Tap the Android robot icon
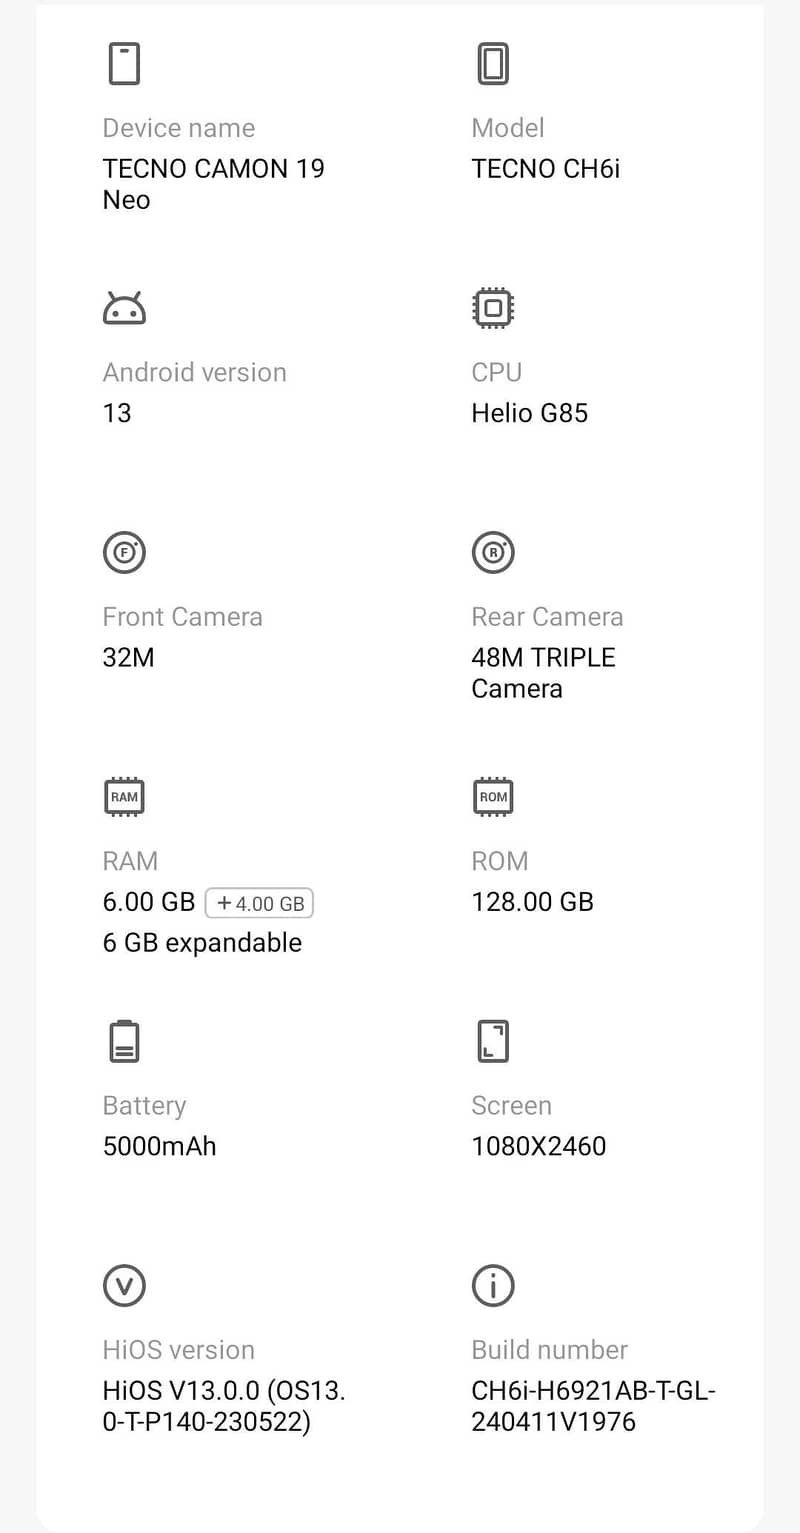The height and width of the screenshot is (1533, 800). (x=124, y=308)
